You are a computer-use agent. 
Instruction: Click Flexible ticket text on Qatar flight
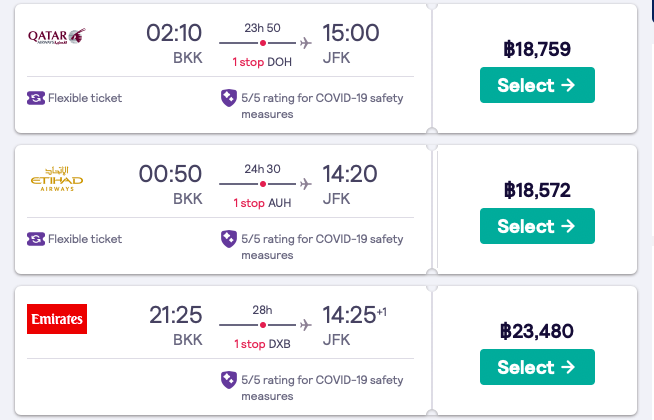point(85,98)
